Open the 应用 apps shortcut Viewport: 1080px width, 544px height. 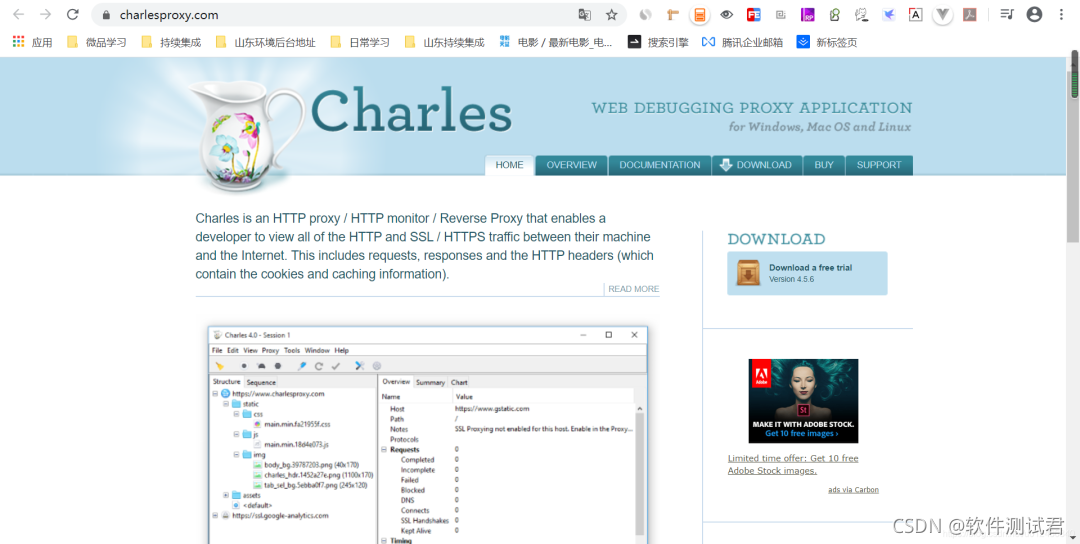[32, 42]
